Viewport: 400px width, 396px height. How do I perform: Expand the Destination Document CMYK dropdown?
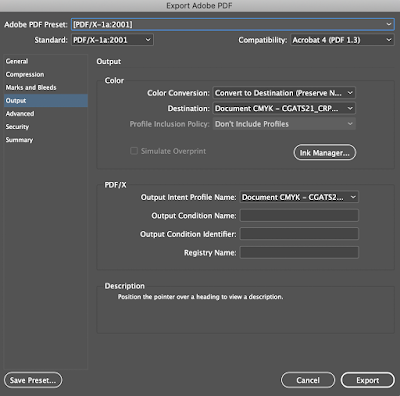tap(284, 108)
